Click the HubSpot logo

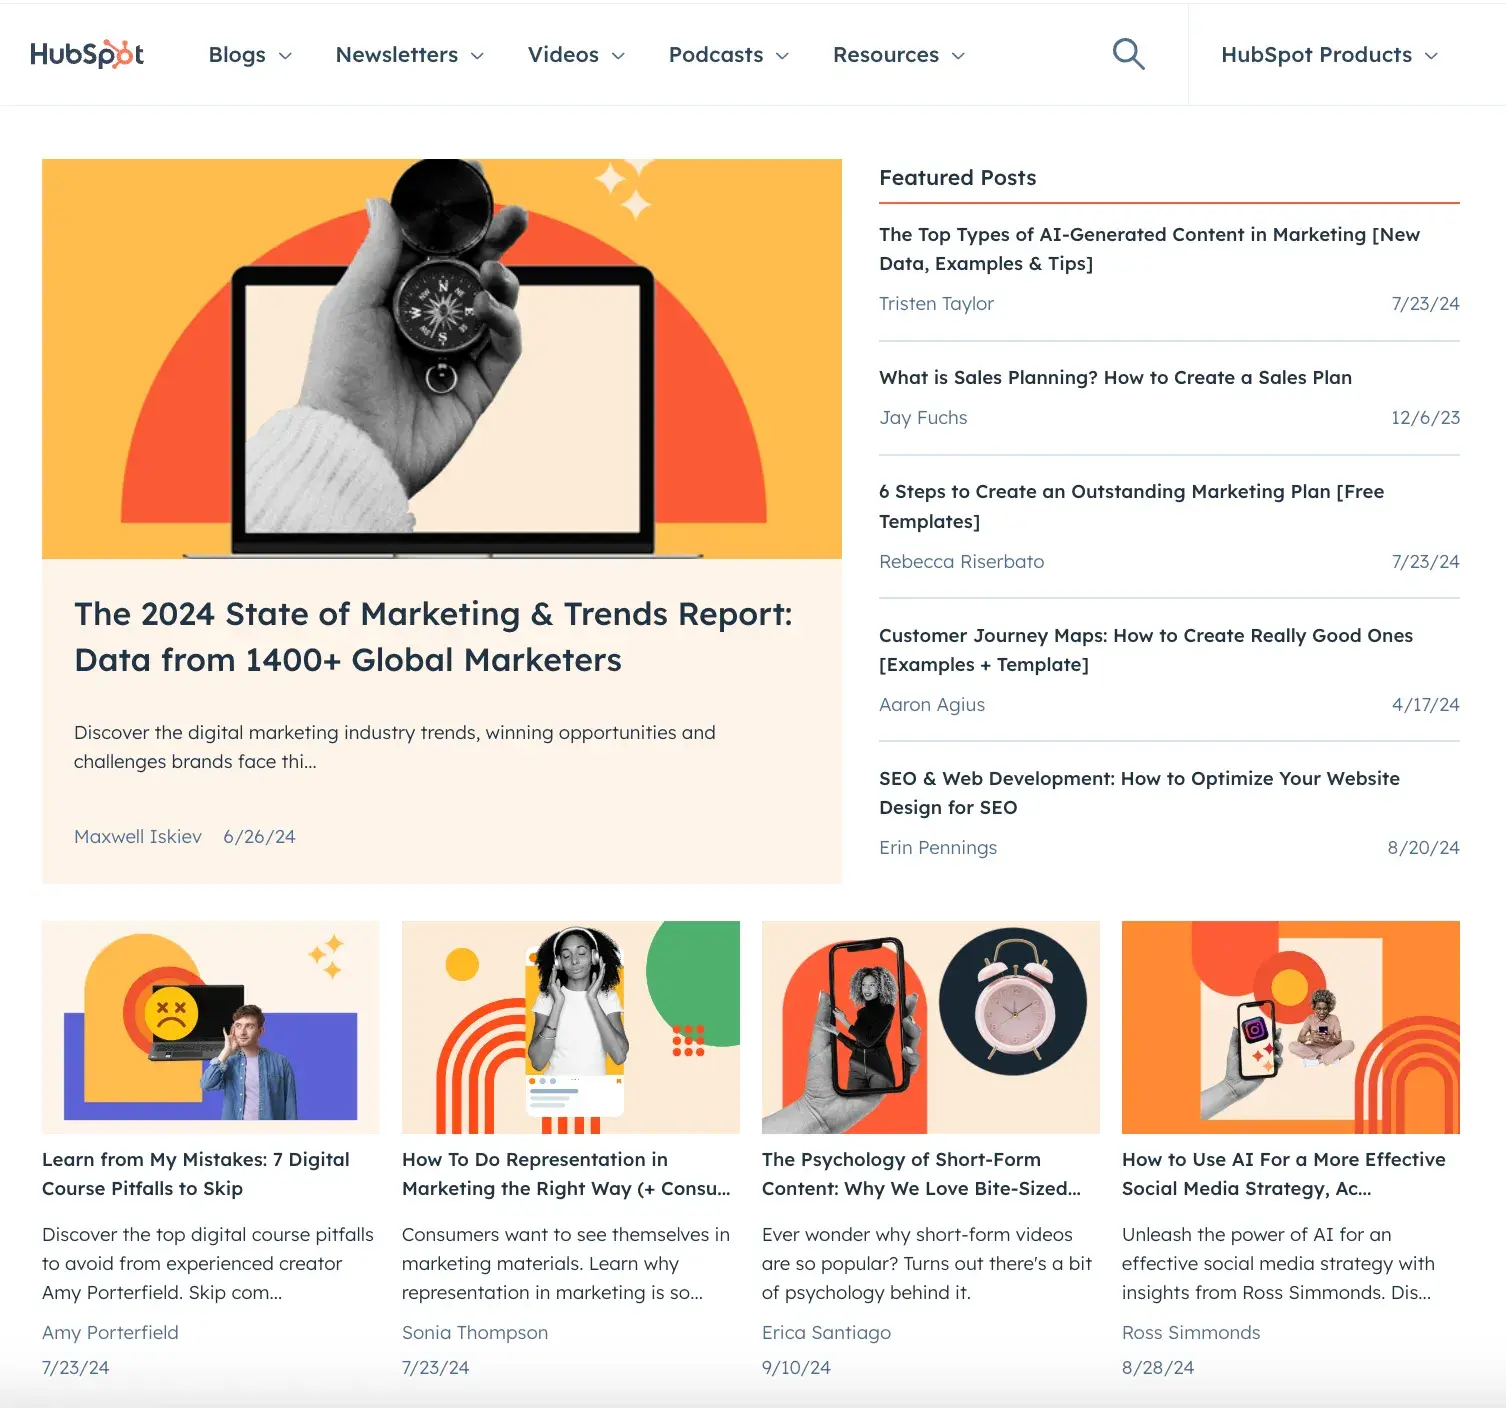tap(87, 54)
